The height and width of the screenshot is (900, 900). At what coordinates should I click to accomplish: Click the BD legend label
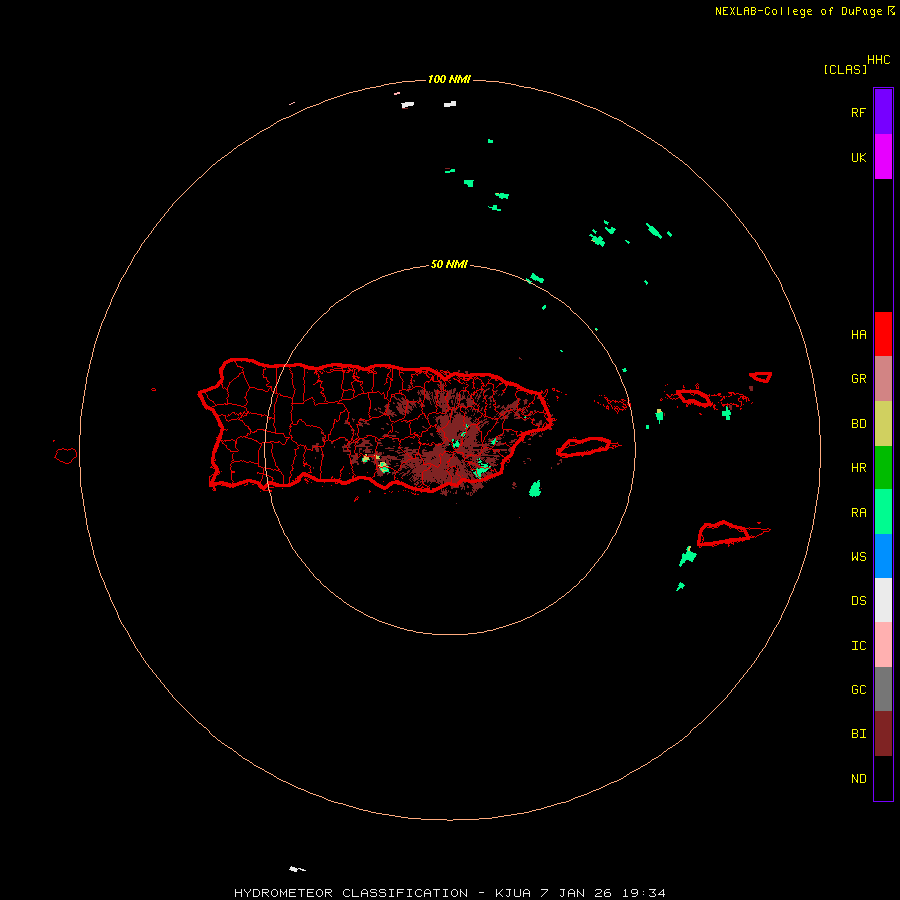click(x=858, y=424)
